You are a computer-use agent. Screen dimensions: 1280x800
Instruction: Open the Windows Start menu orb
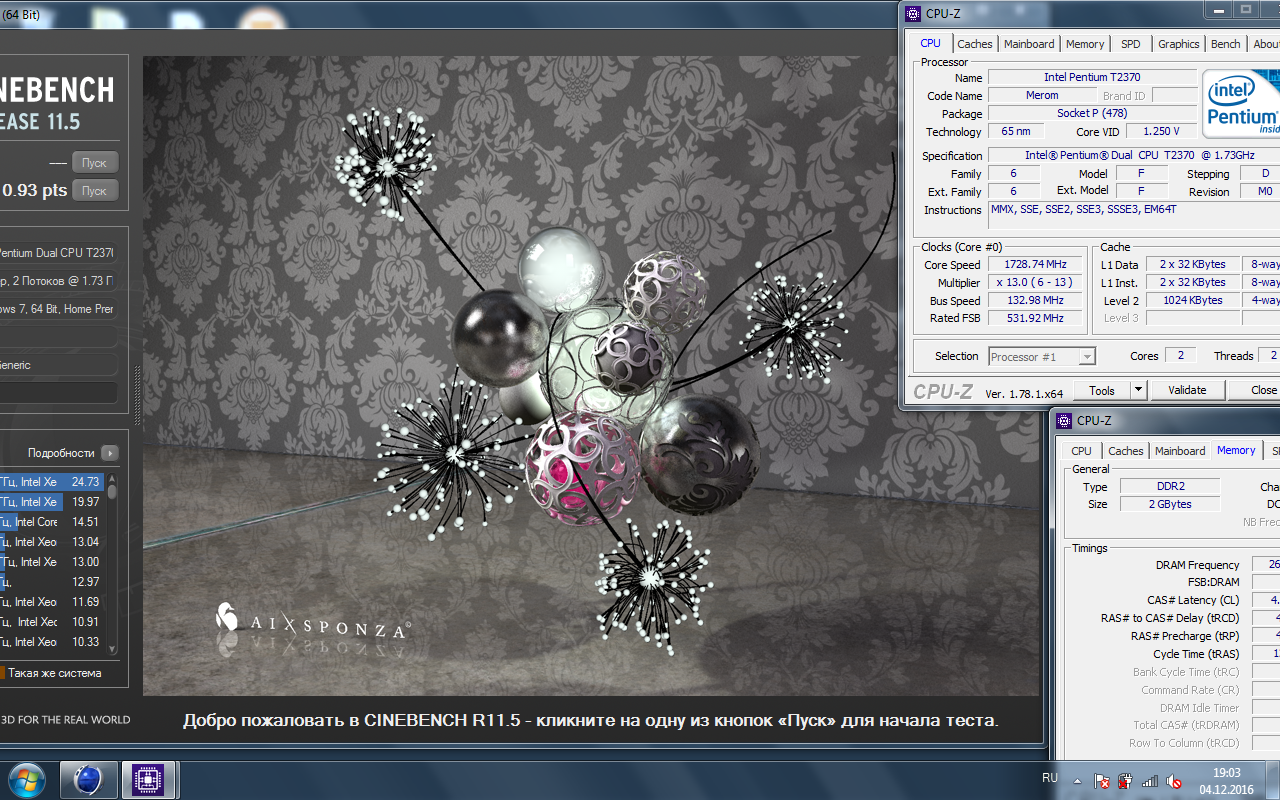tap(25, 779)
